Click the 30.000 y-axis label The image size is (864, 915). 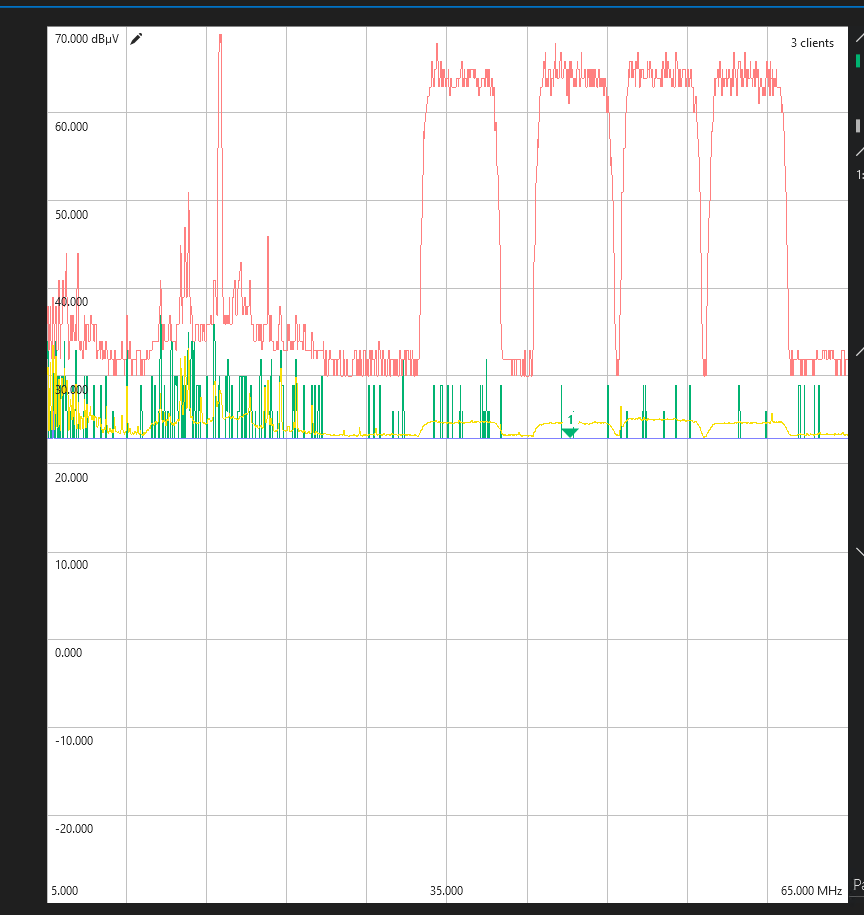coord(72,390)
